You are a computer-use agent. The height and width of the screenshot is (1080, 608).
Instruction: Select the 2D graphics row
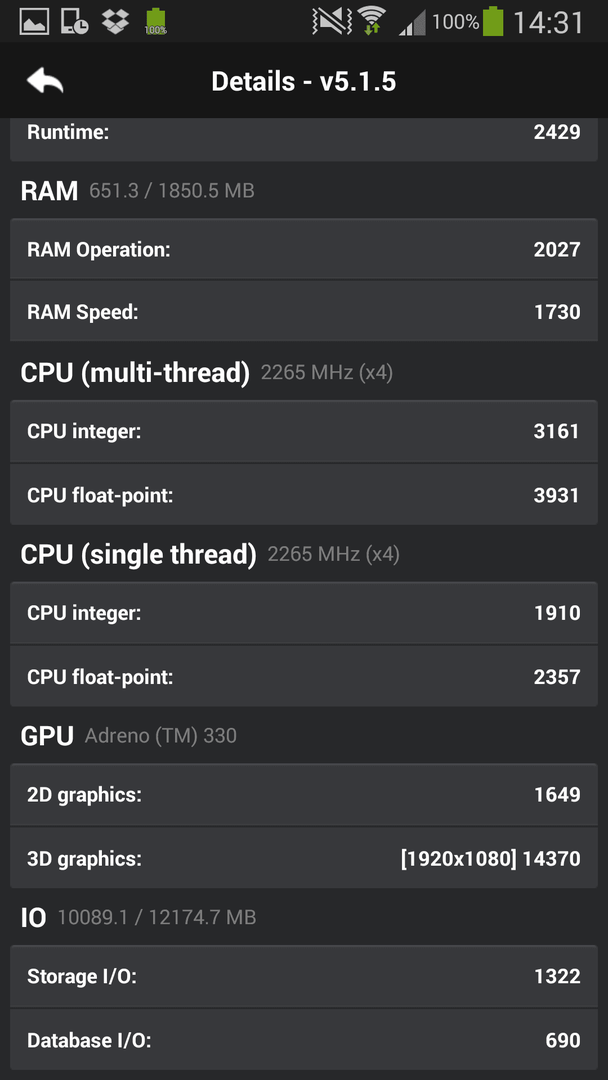pyautogui.click(x=304, y=795)
